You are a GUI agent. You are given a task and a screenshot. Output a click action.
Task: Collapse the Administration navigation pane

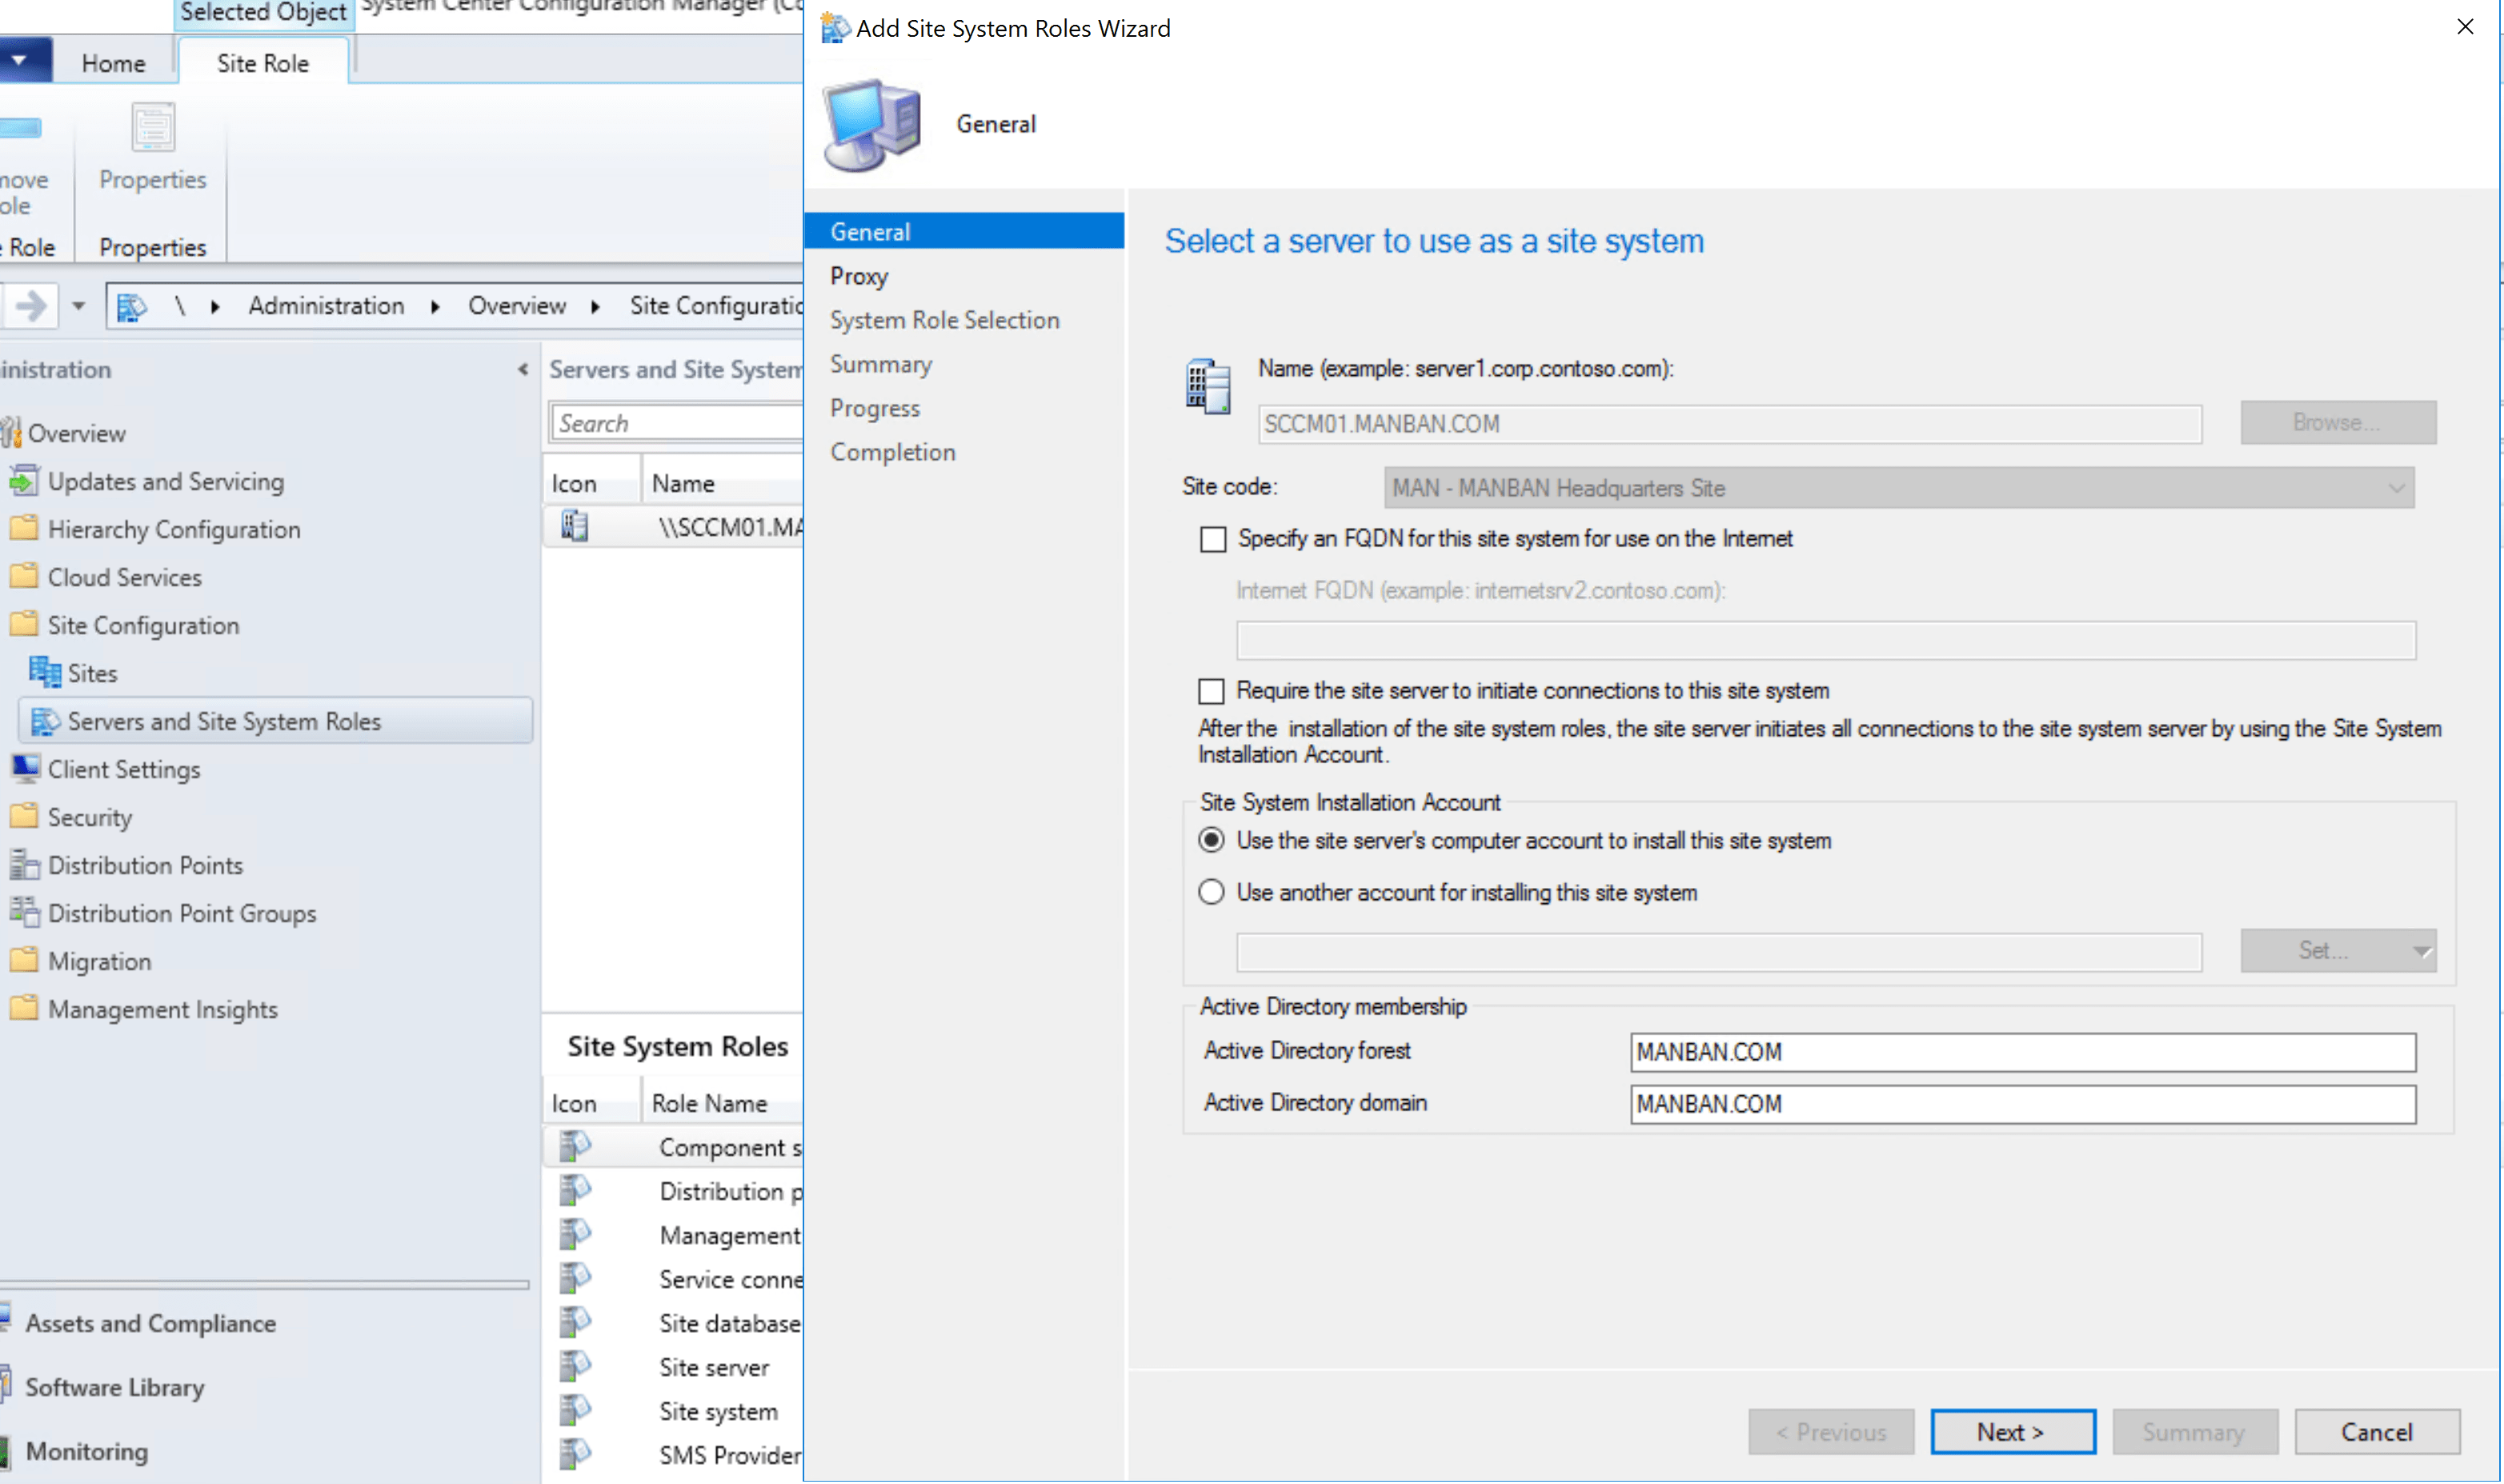pyautogui.click(x=522, y=369)
